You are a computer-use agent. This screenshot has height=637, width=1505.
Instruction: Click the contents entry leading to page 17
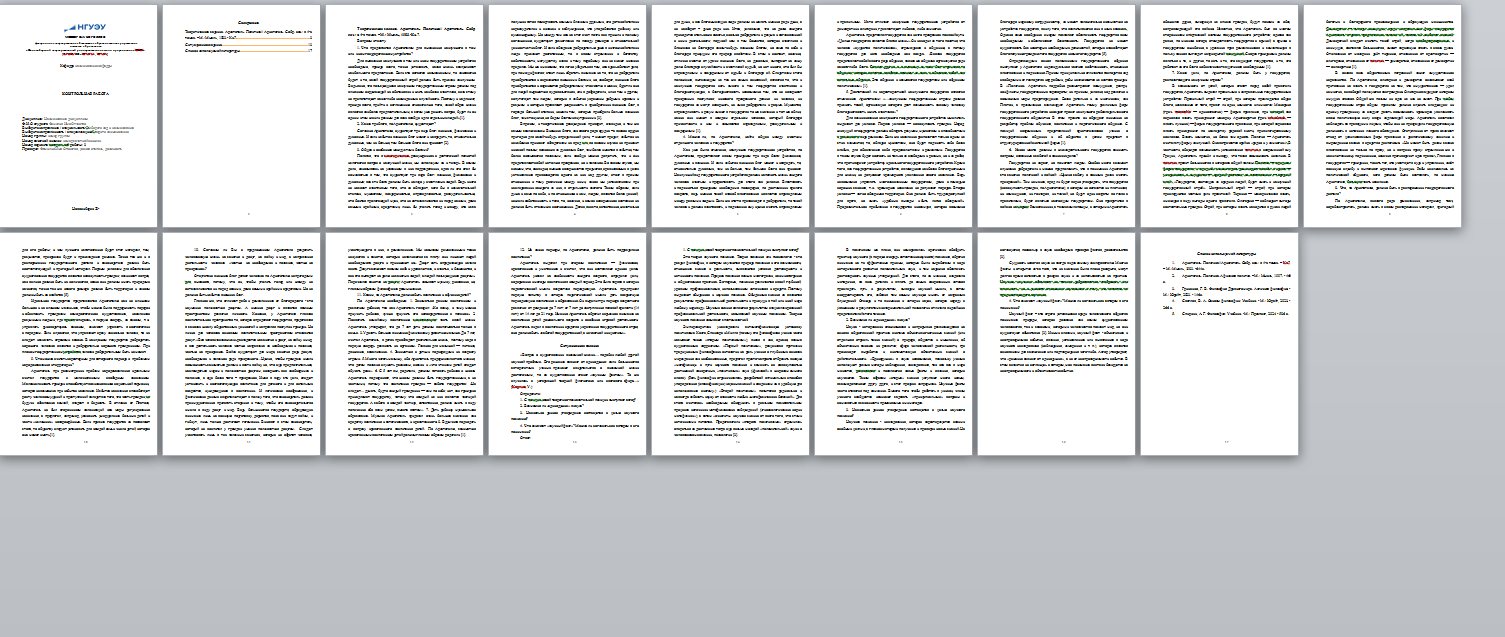[x=248, y=51]
